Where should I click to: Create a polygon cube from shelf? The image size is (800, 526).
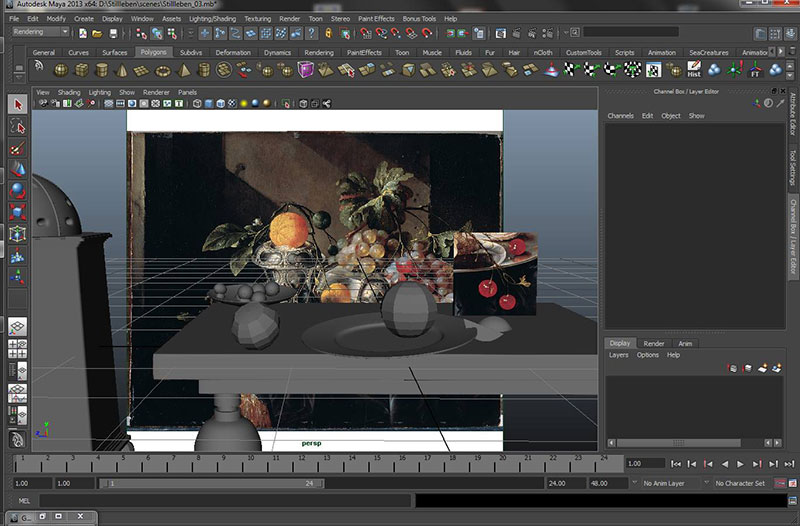click(82, 70)
